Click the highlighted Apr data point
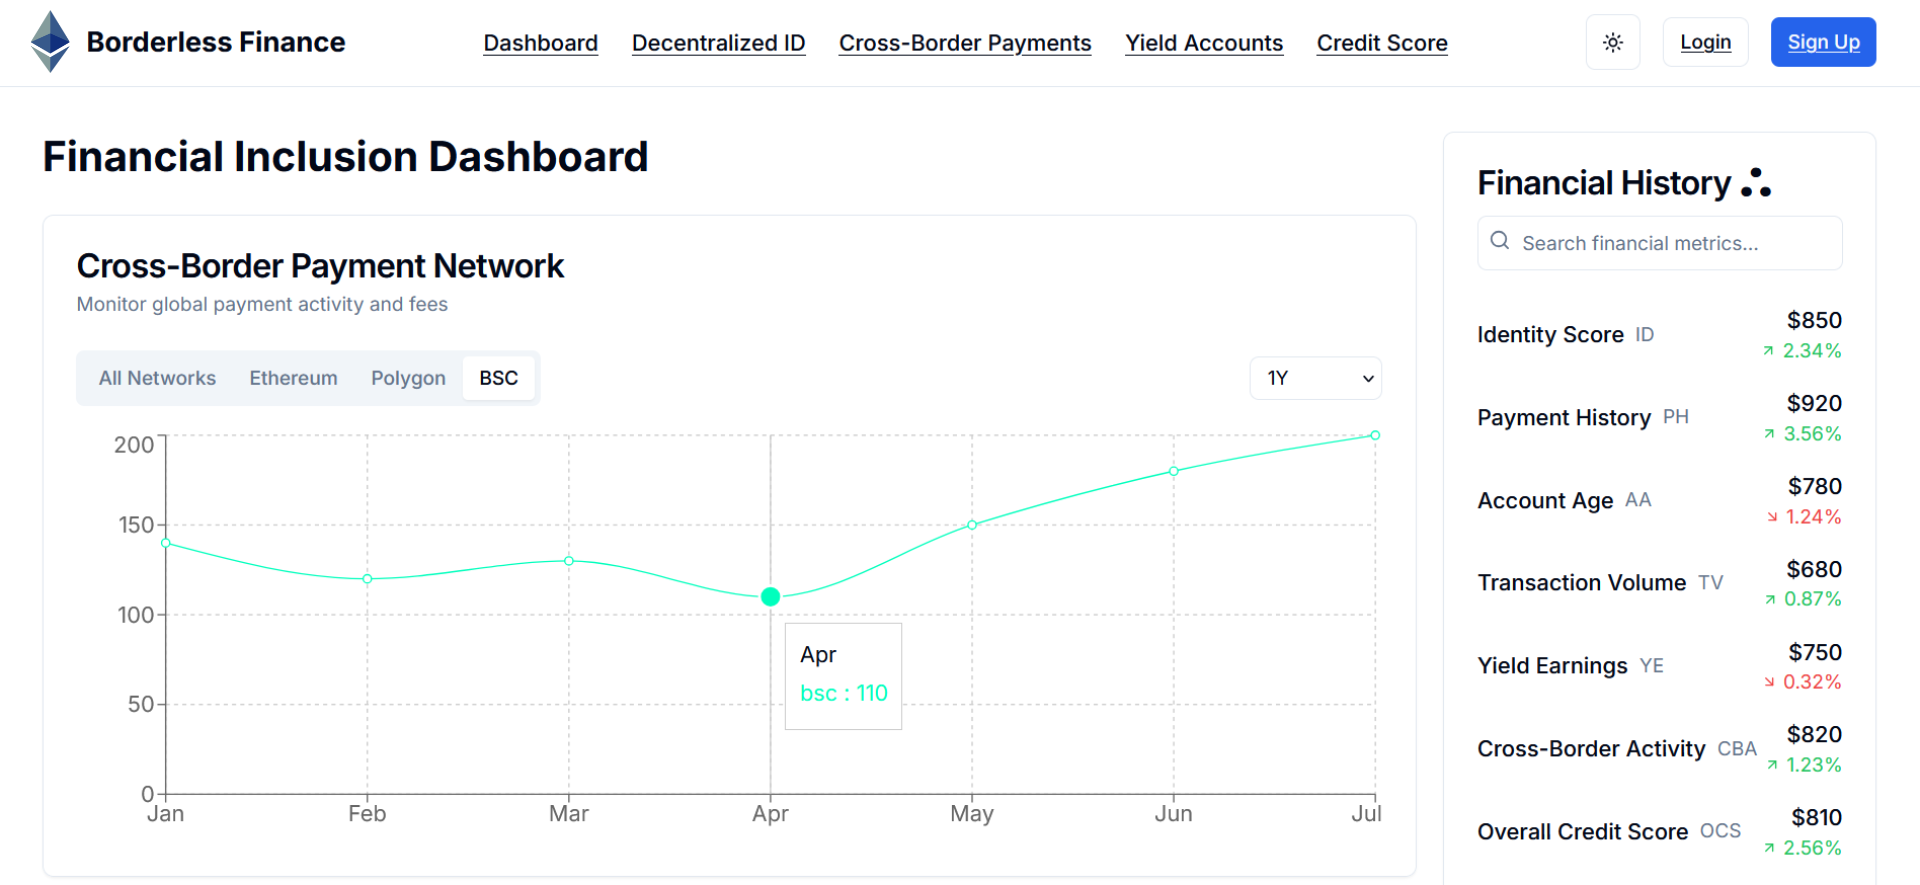The image size is (1920, 885). (770, 597)
